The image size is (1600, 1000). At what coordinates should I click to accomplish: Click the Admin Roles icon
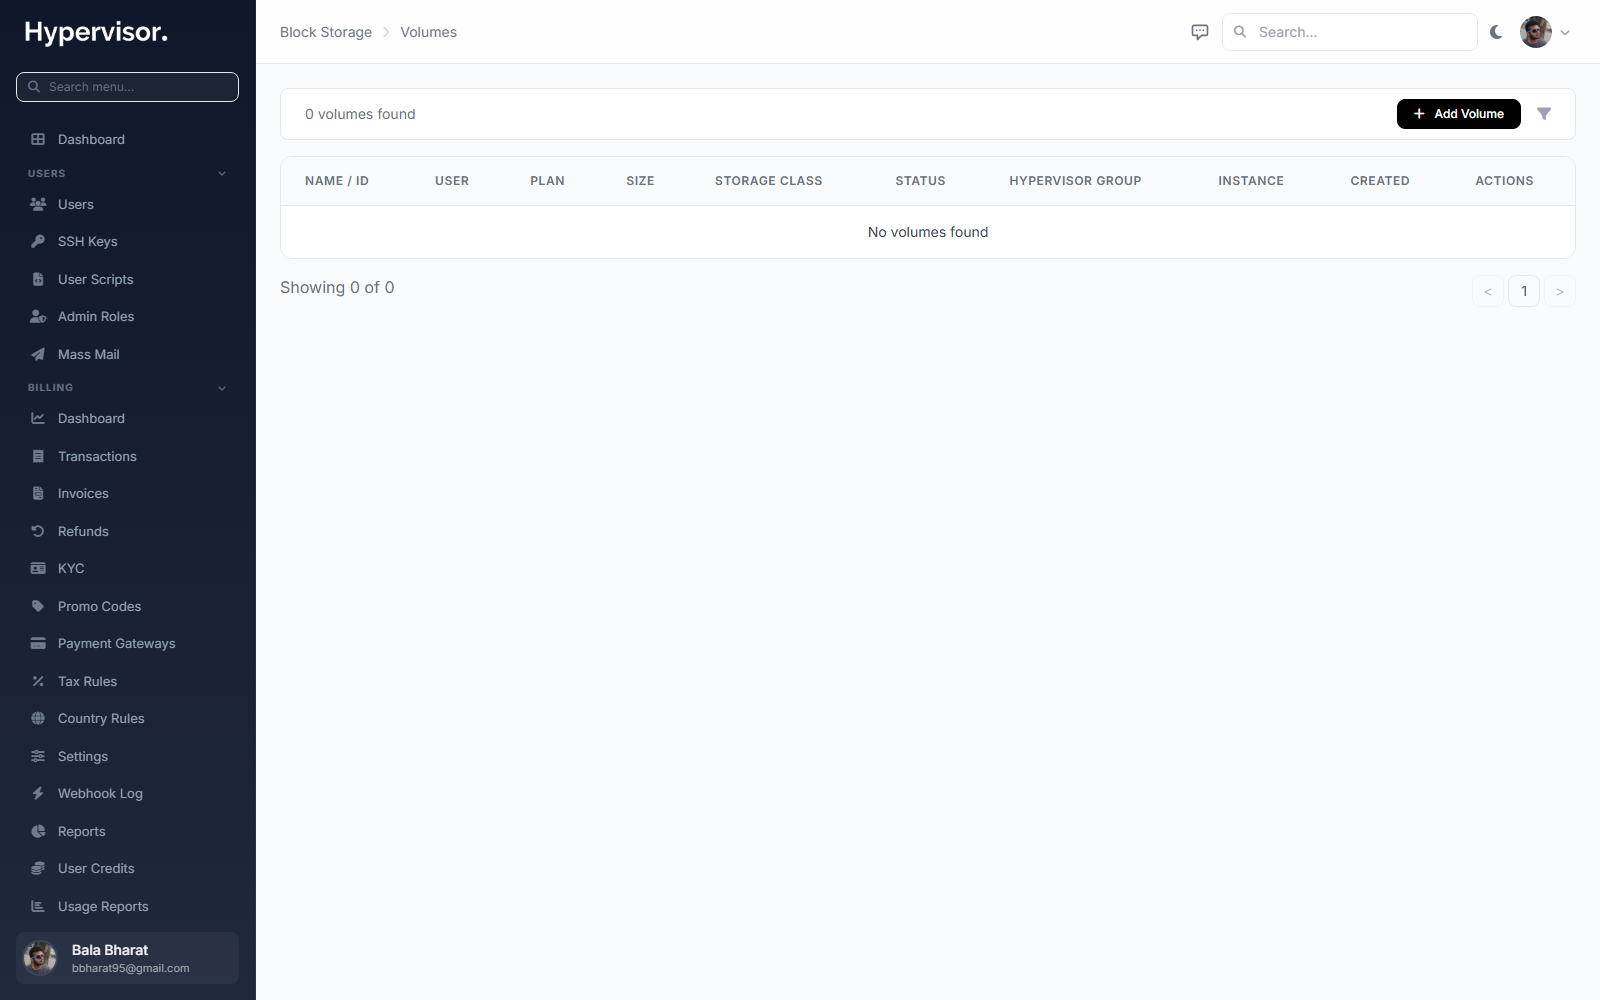coord(38,316)
